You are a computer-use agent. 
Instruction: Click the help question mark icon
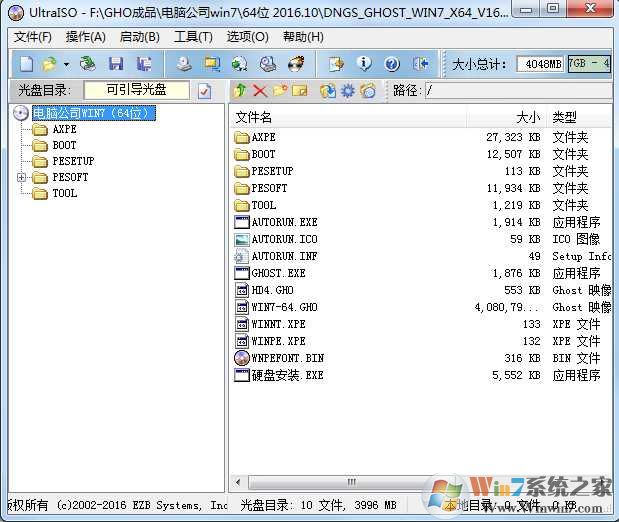(391, 64)
